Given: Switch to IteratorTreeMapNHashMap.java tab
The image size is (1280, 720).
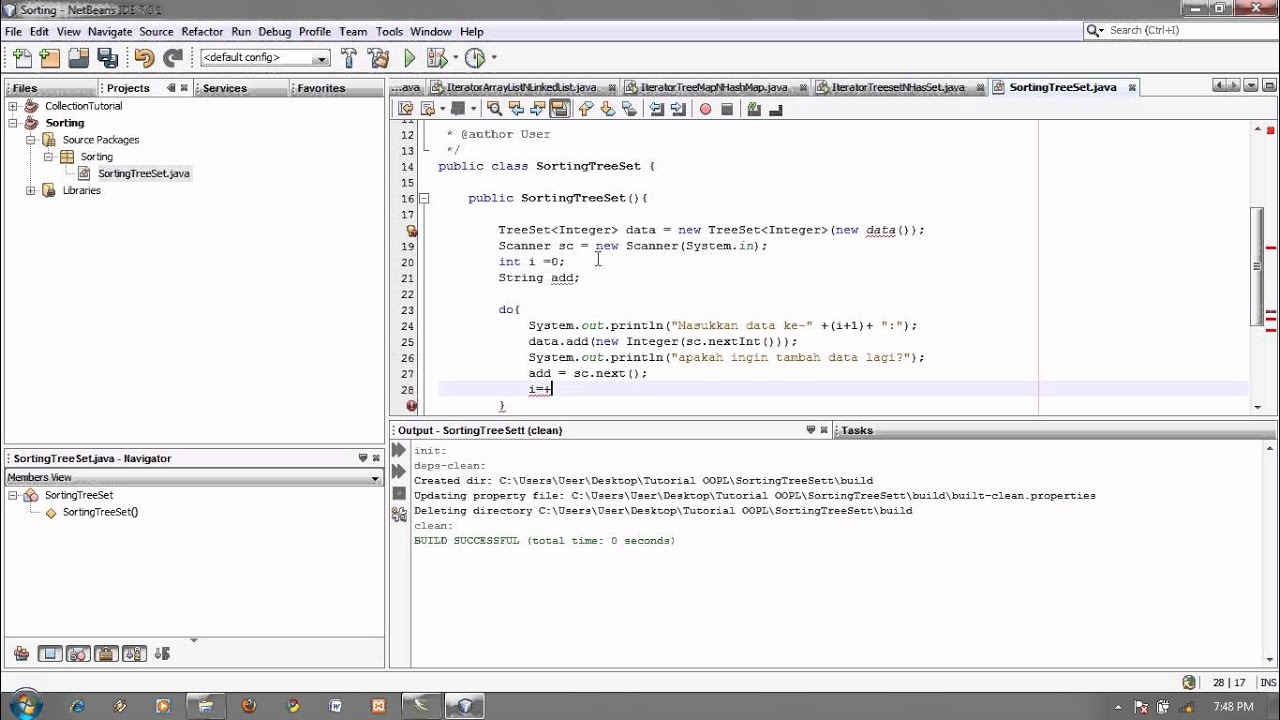Looking at the screenshot, I should click(712, 87).
